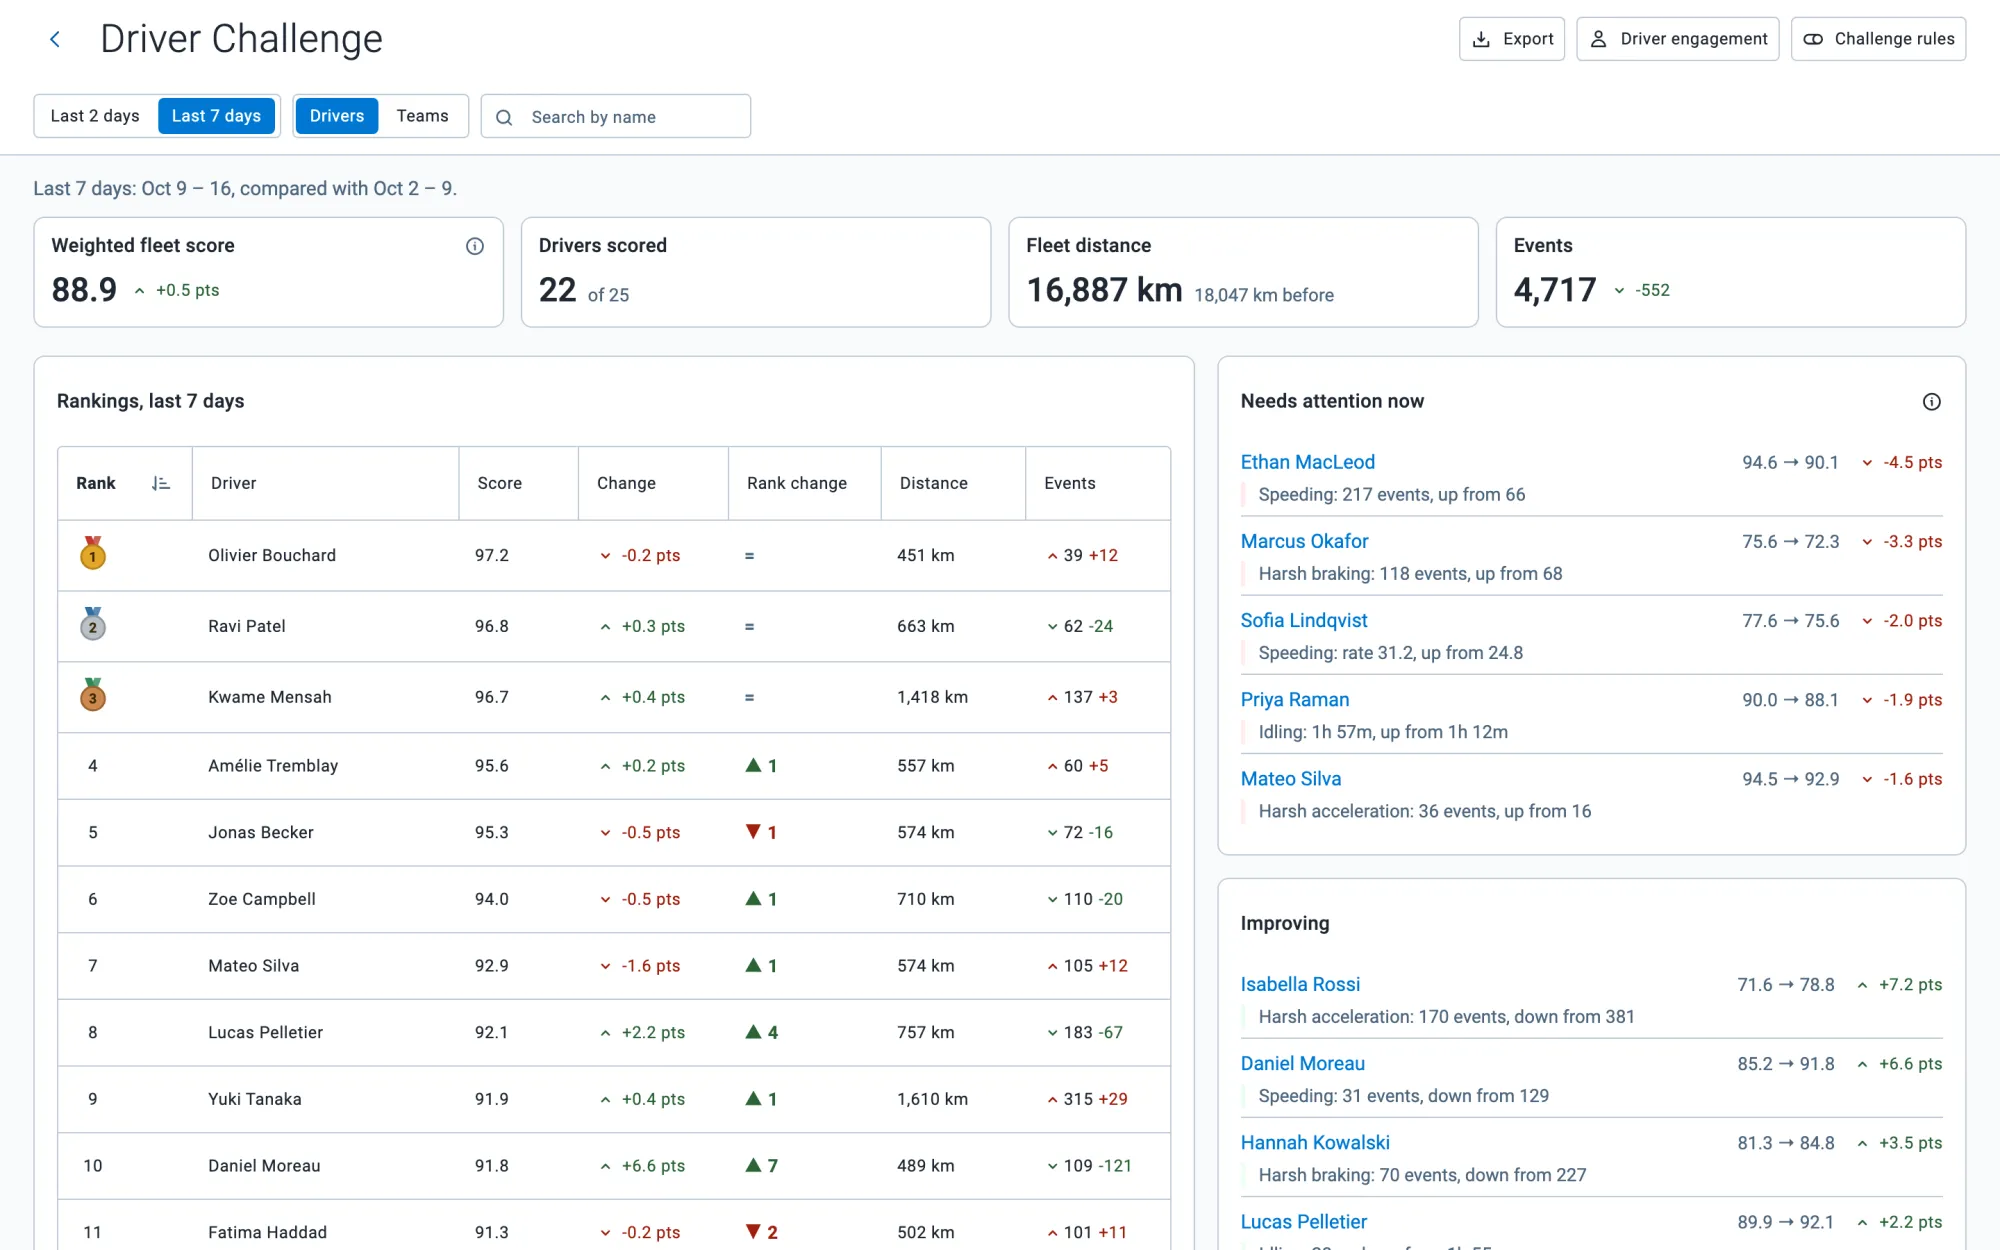The width and height of the screenshot is (2000, 1250).
Task: Click Amélie Tremblay's rank-up arrow
Action: point(754,765)
